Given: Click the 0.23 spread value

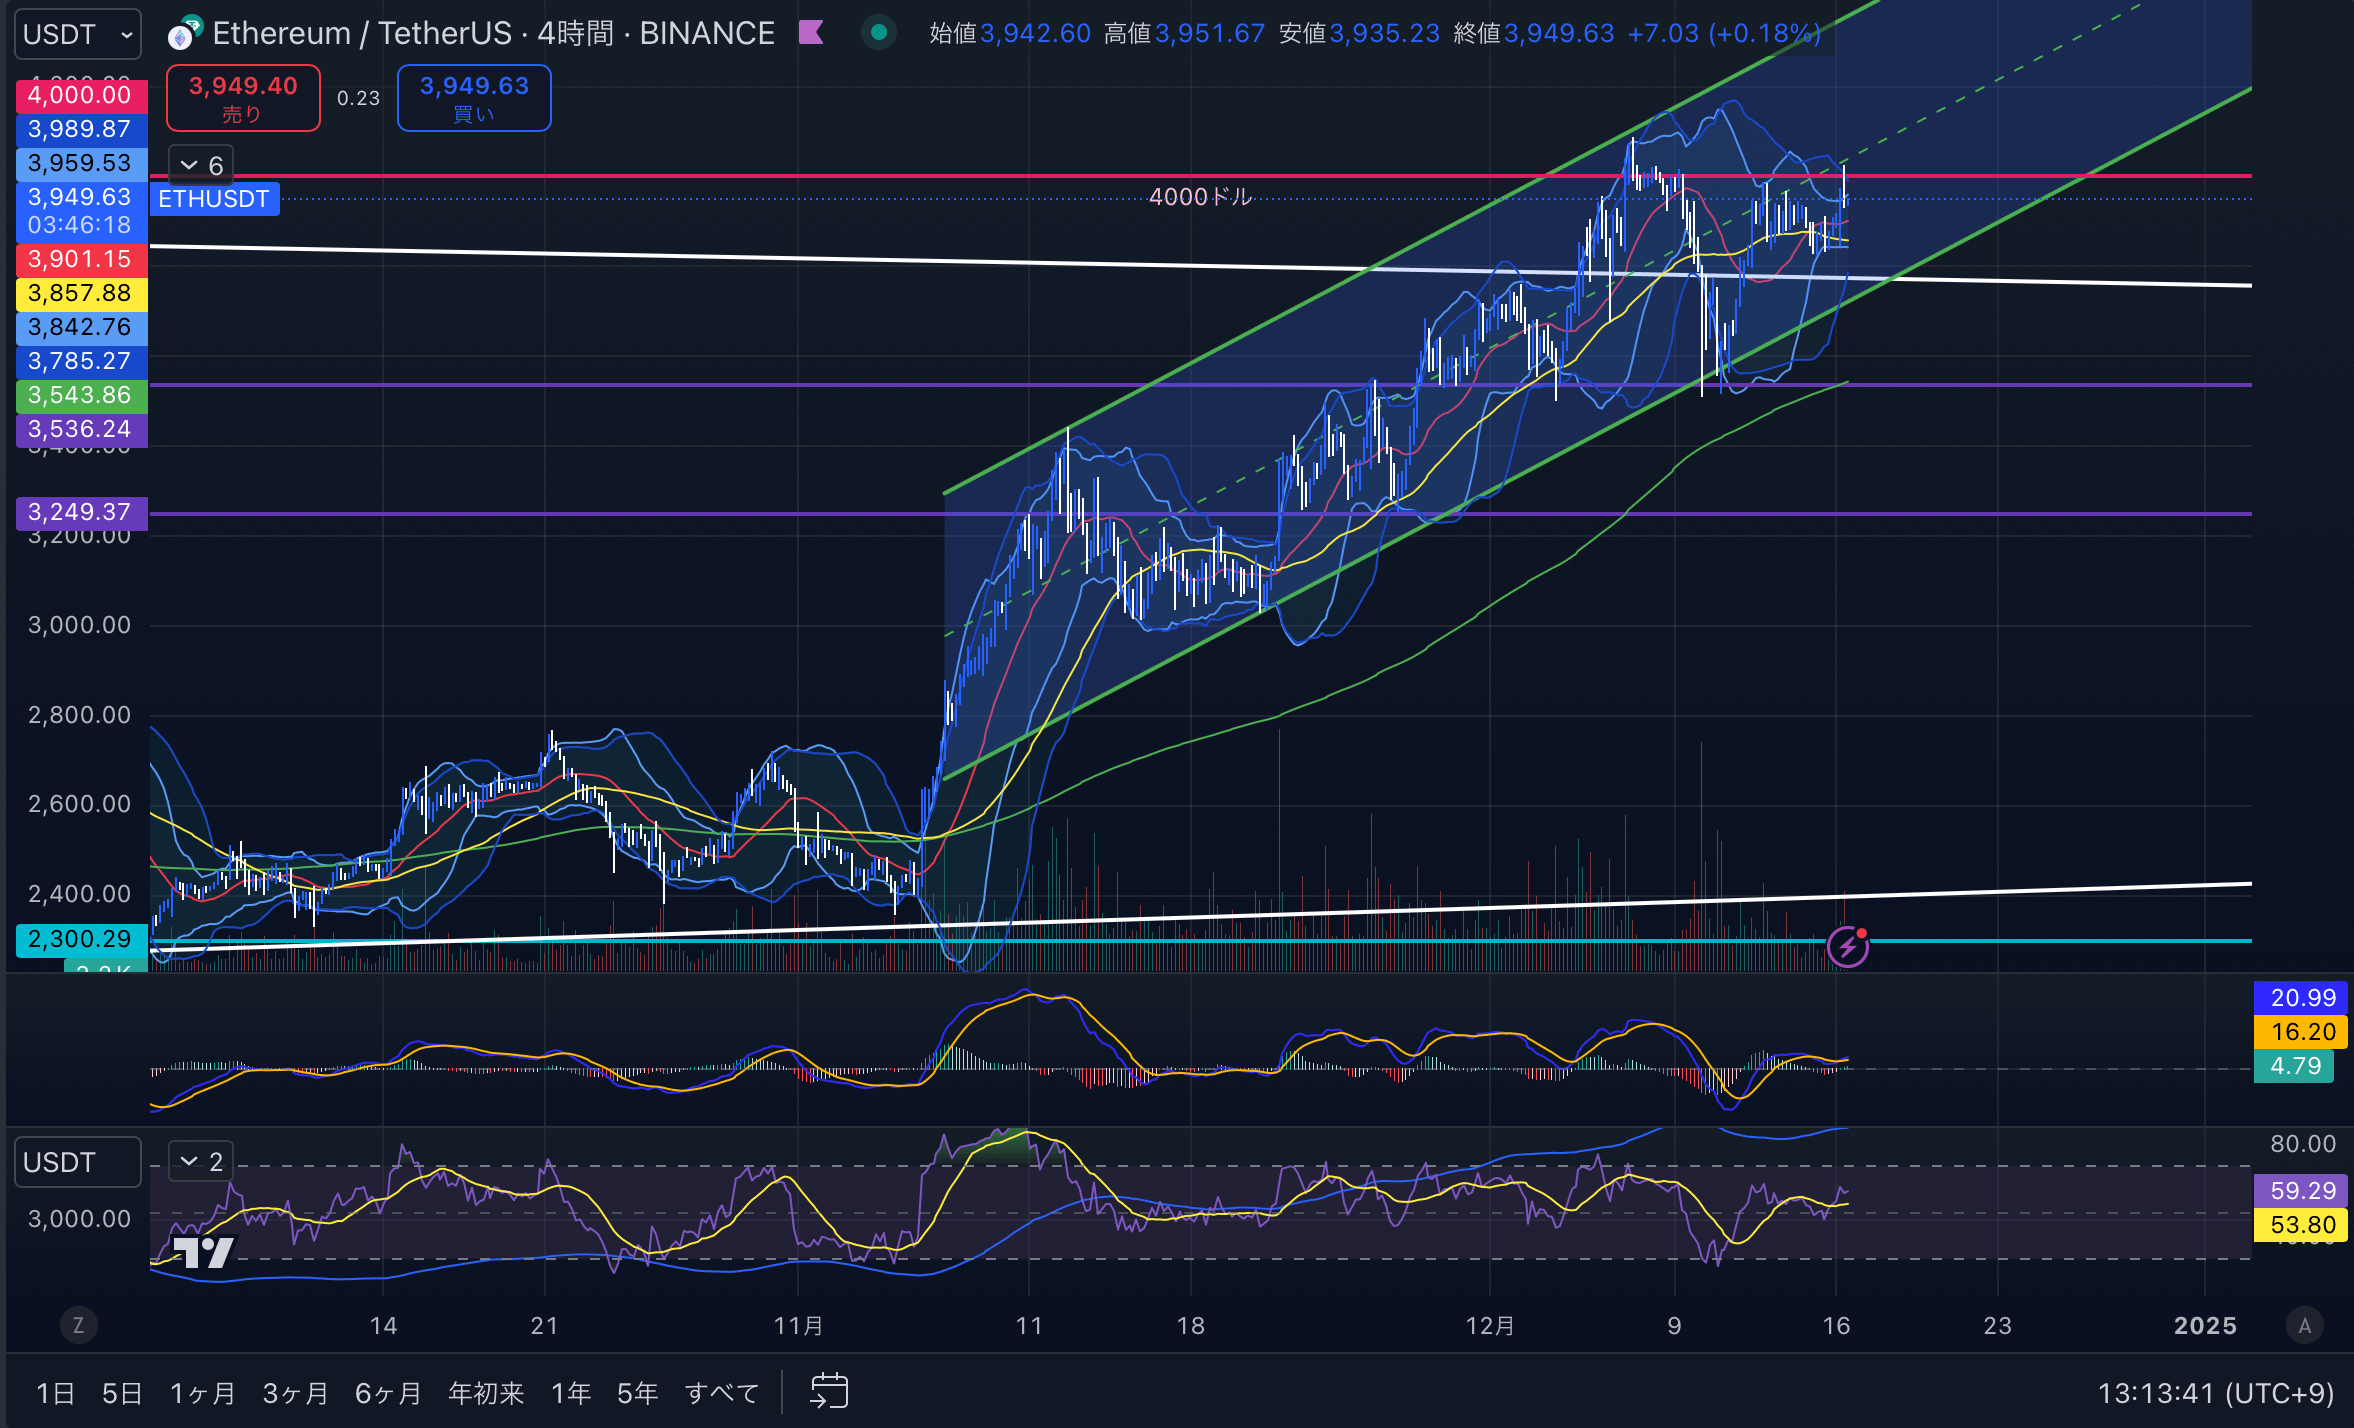Looking at the screenshot, I should 358,98.
